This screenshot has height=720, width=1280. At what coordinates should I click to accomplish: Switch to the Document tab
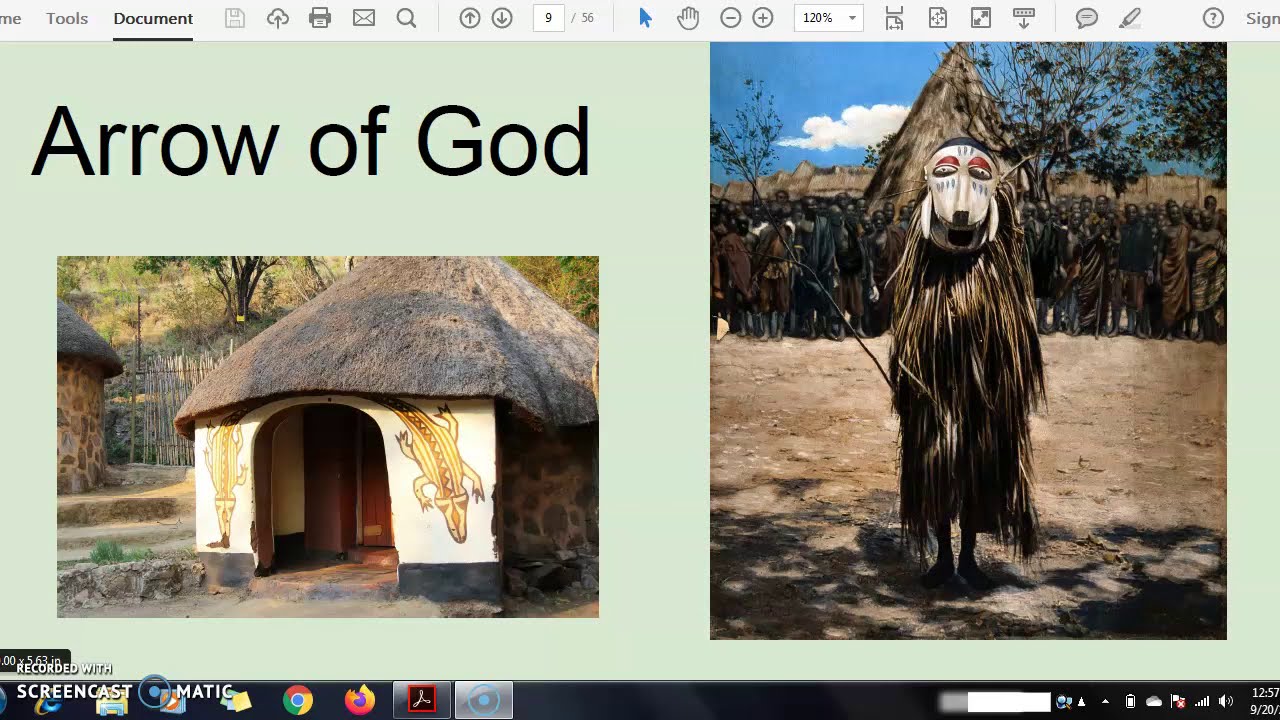click(x=153, y=18)
